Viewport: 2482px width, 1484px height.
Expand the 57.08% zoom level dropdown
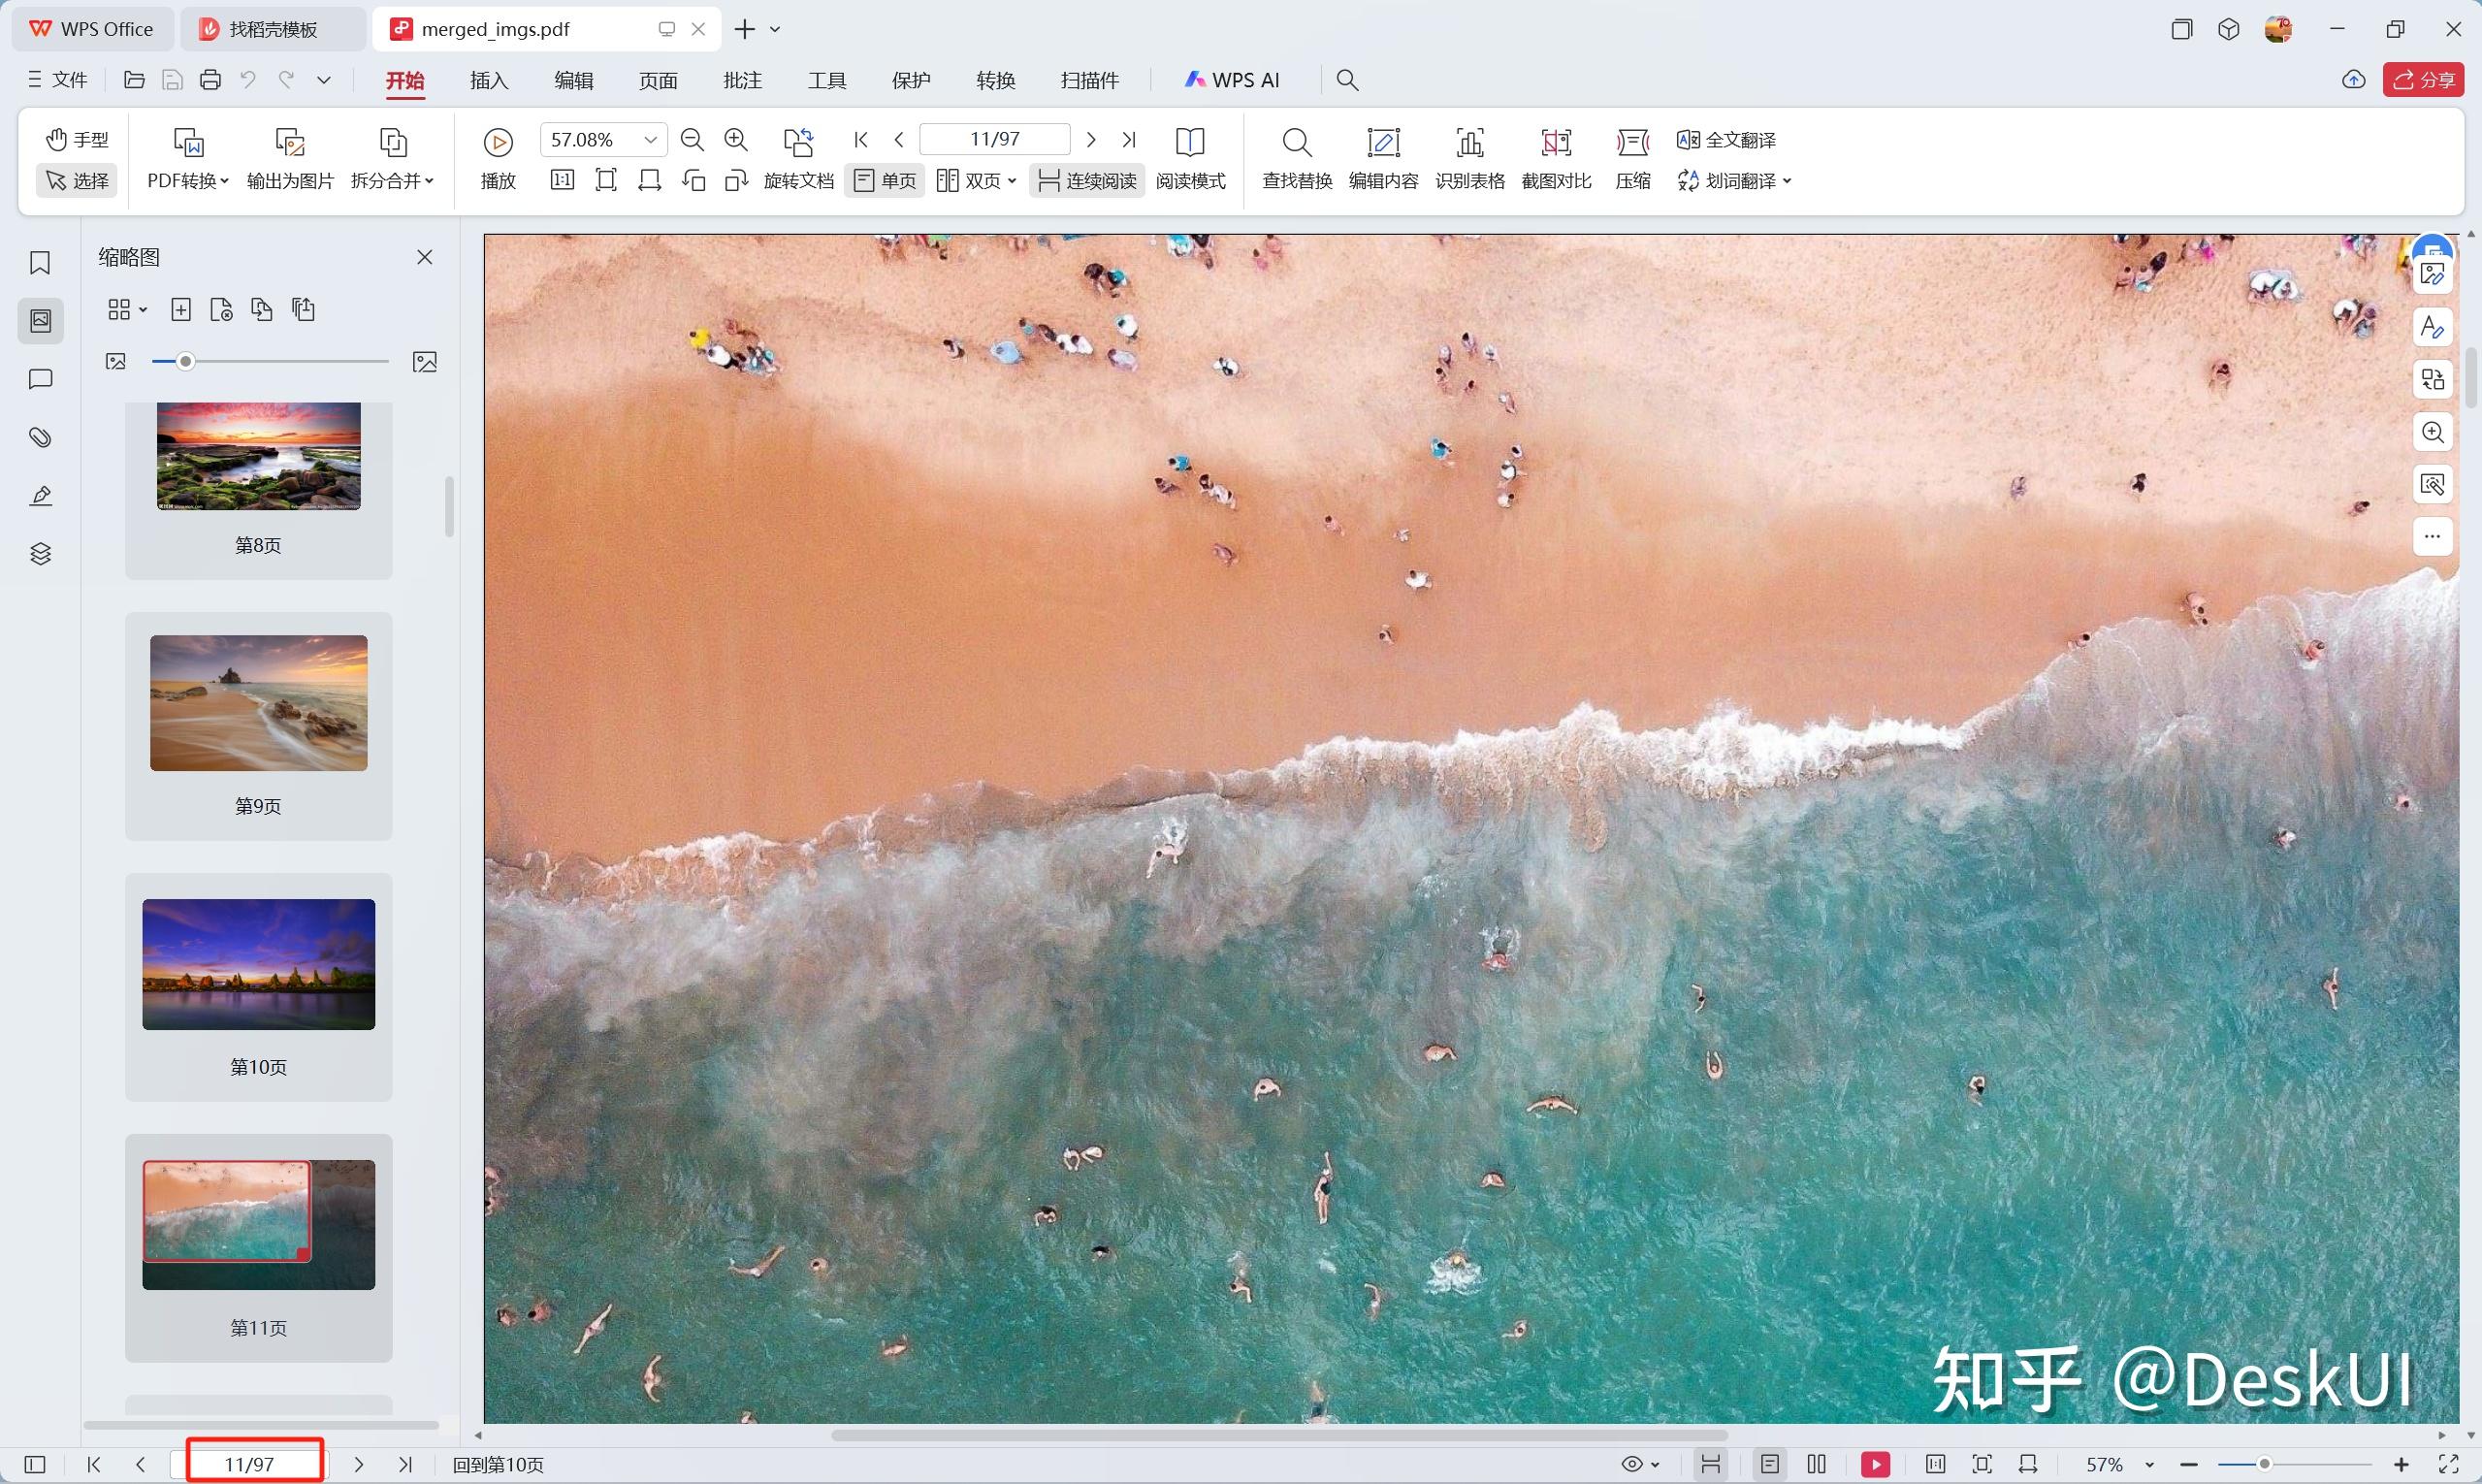(x=650, y=140)
